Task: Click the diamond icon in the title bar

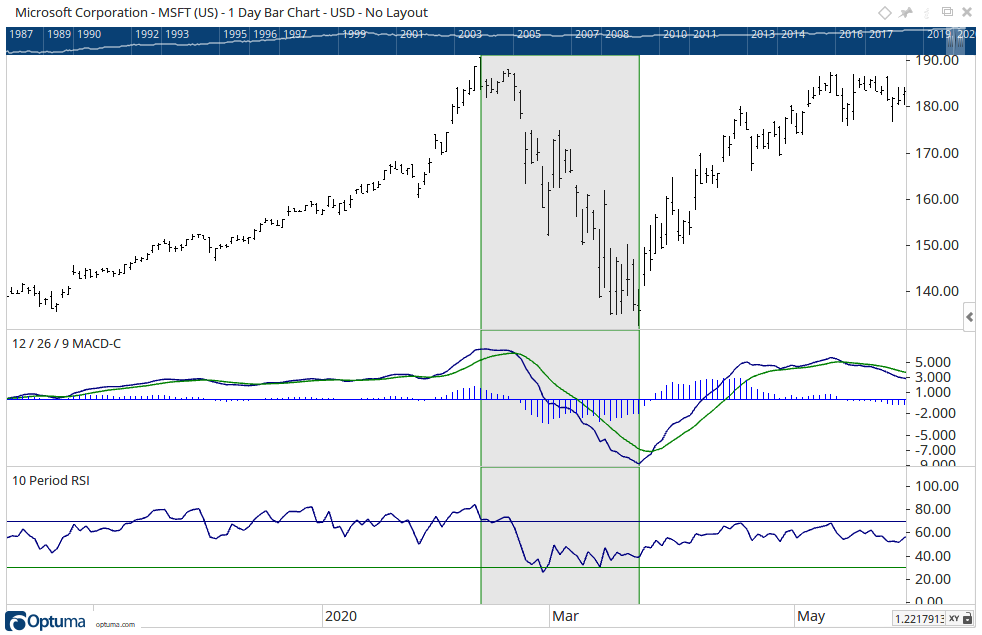Action: coord(884,13)
